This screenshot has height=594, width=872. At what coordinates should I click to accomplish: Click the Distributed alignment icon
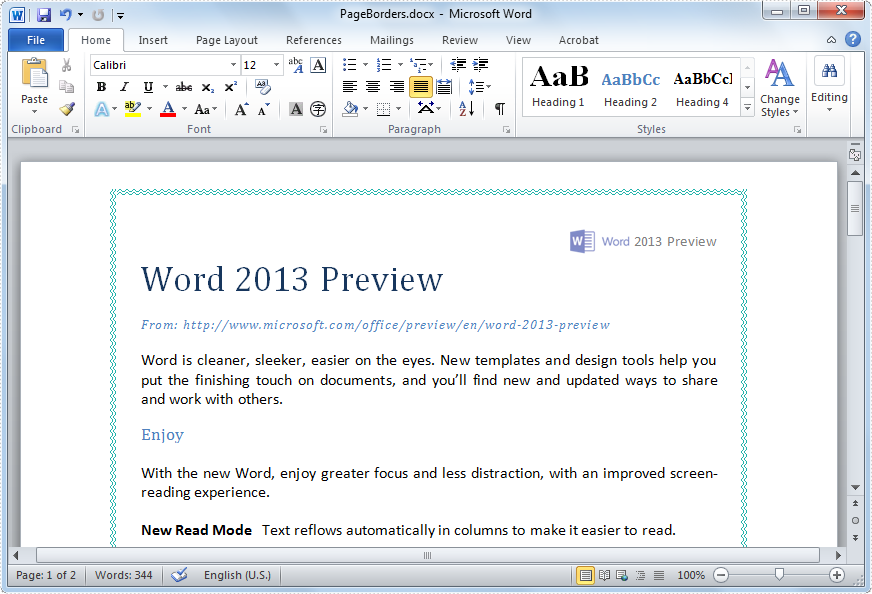coord(444,87)
